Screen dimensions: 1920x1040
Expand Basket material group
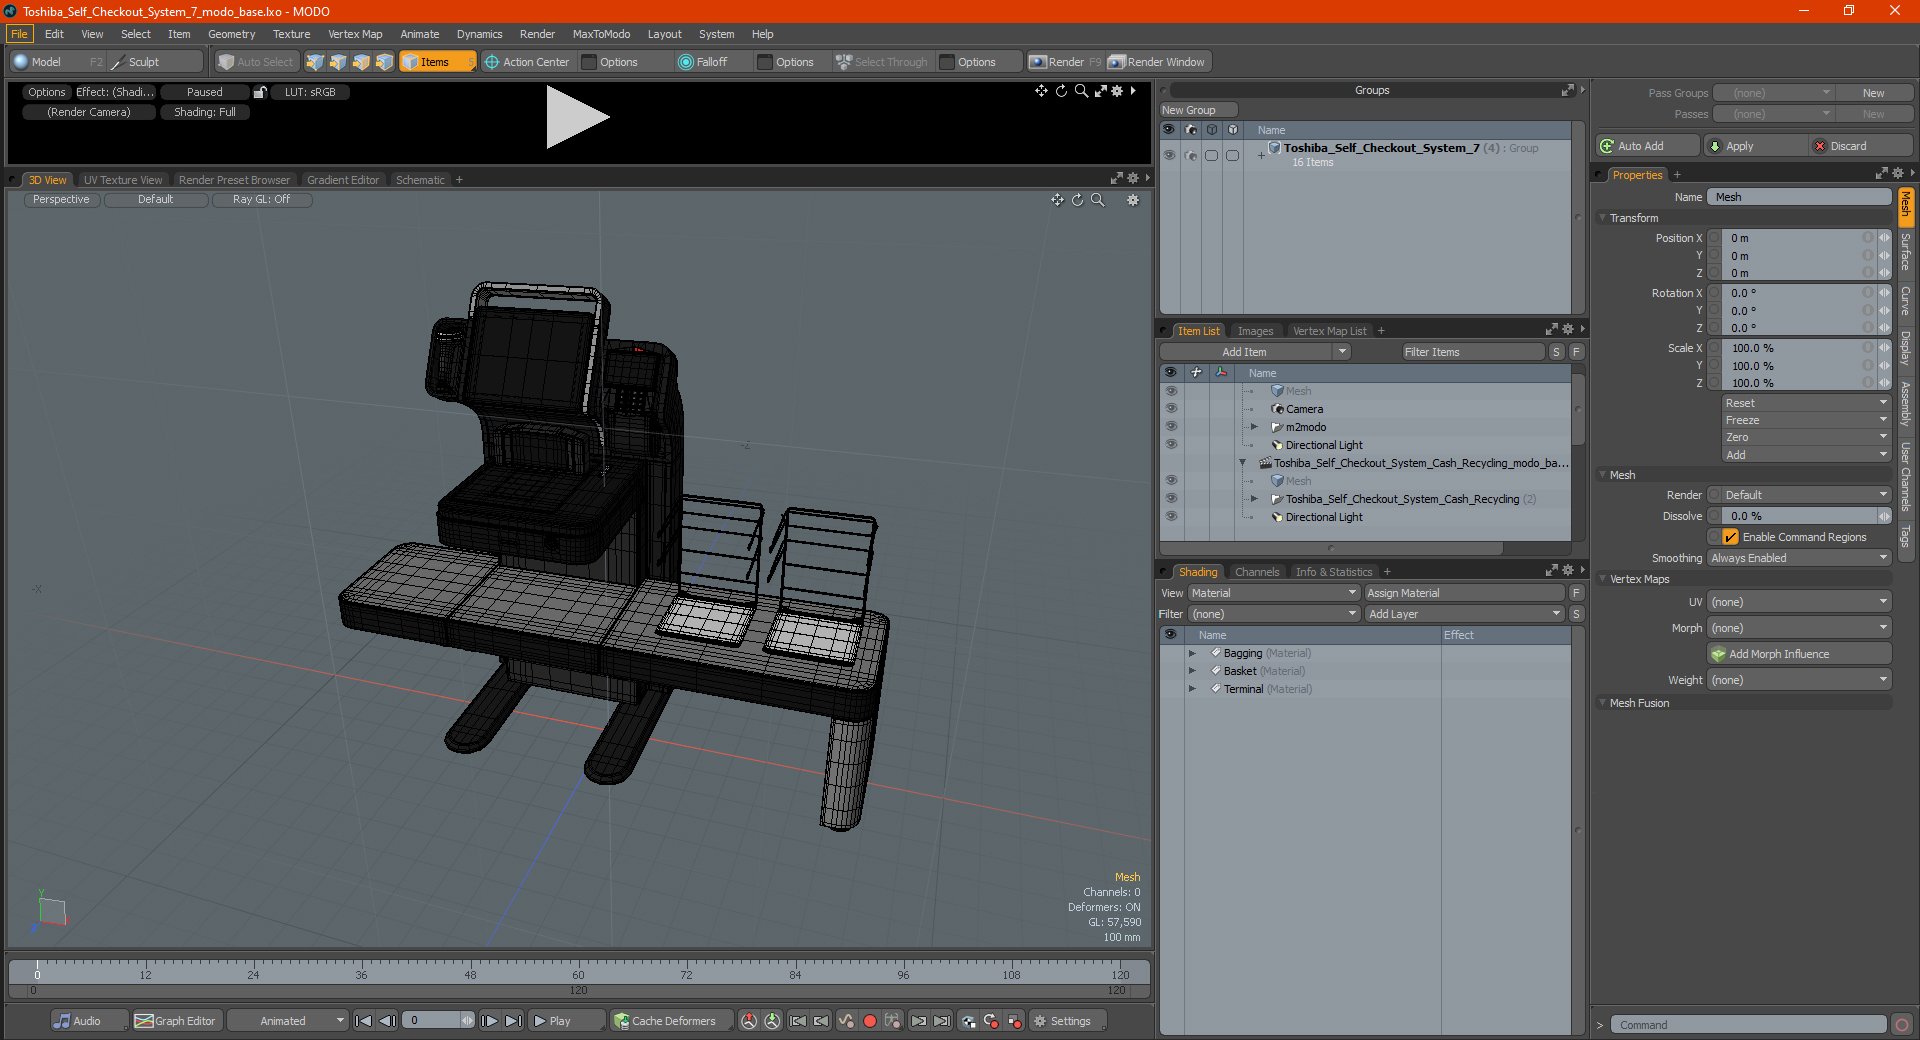pos(1192,671)
